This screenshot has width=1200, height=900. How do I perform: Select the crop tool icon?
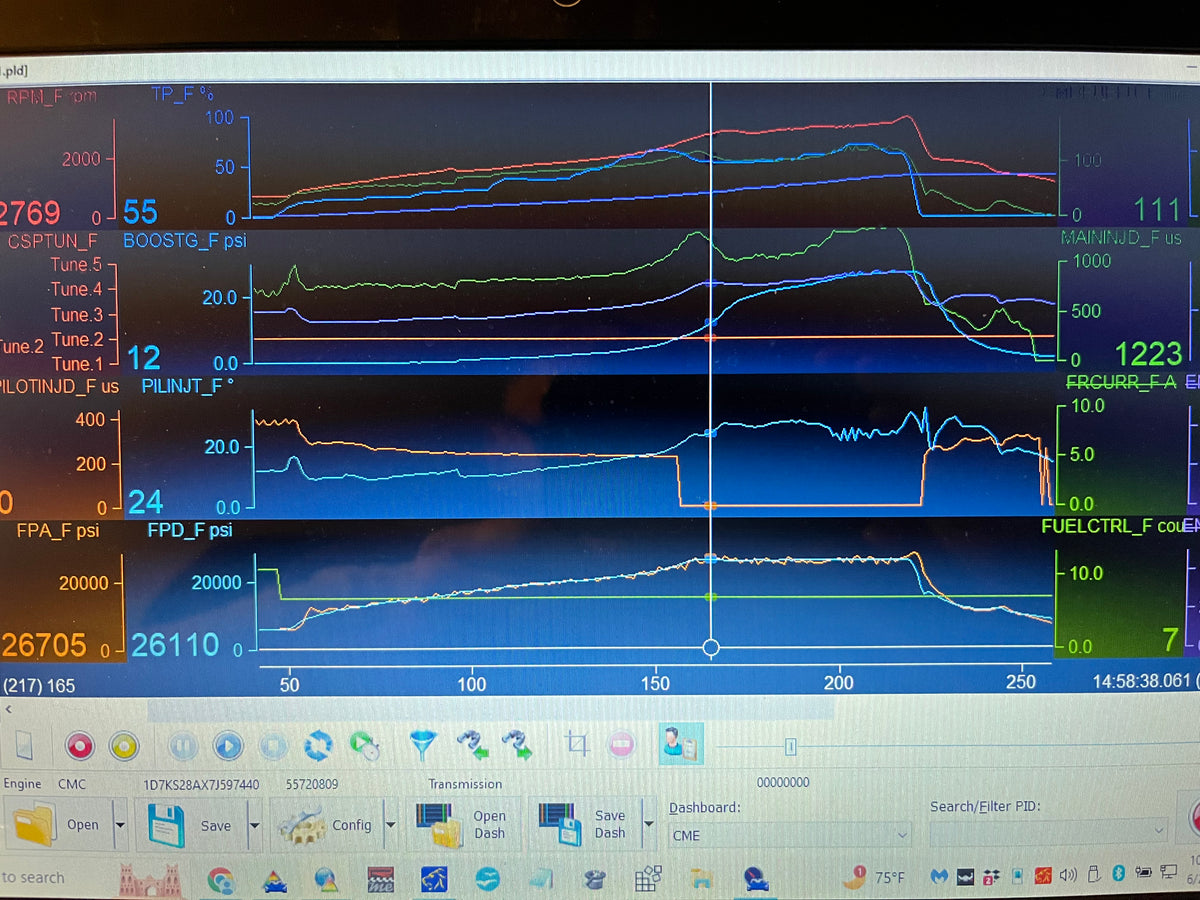pyautogui.click(x=575, y=744)
